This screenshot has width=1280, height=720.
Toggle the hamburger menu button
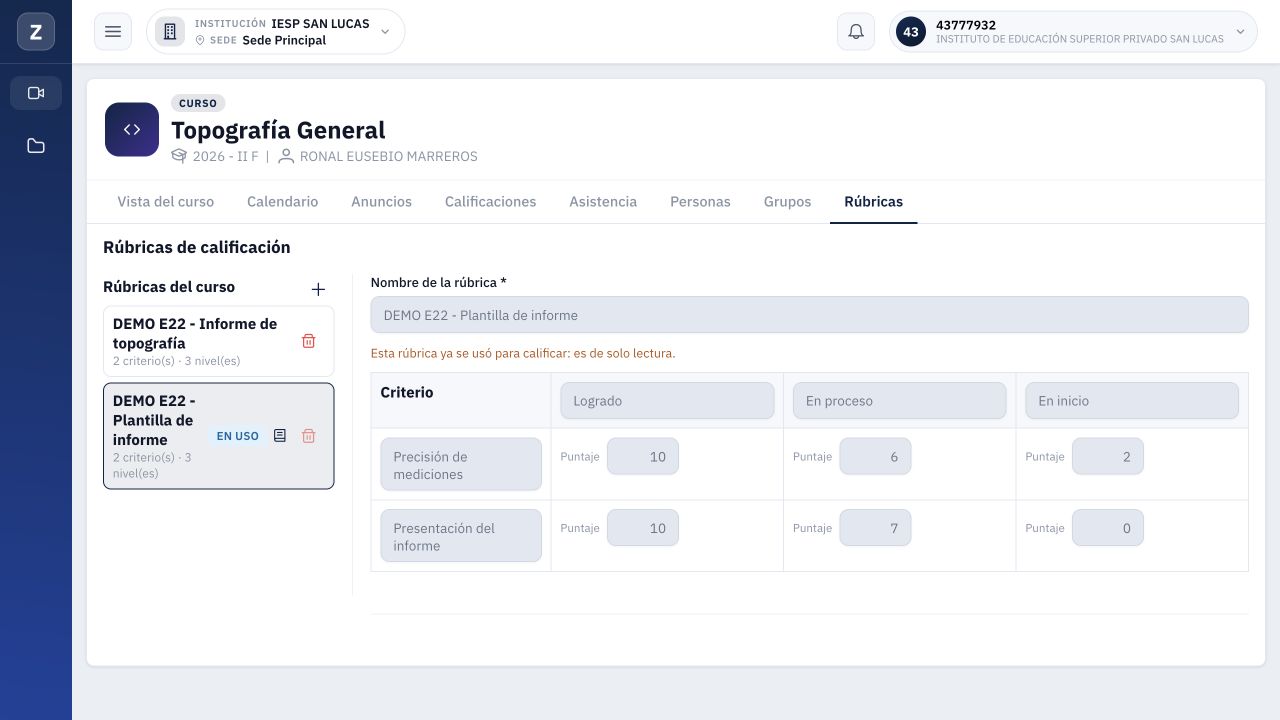click(113, 32)
